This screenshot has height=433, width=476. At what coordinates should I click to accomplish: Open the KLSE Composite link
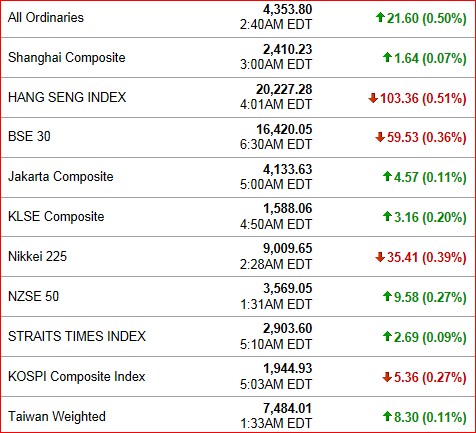[x=56, y=217]
